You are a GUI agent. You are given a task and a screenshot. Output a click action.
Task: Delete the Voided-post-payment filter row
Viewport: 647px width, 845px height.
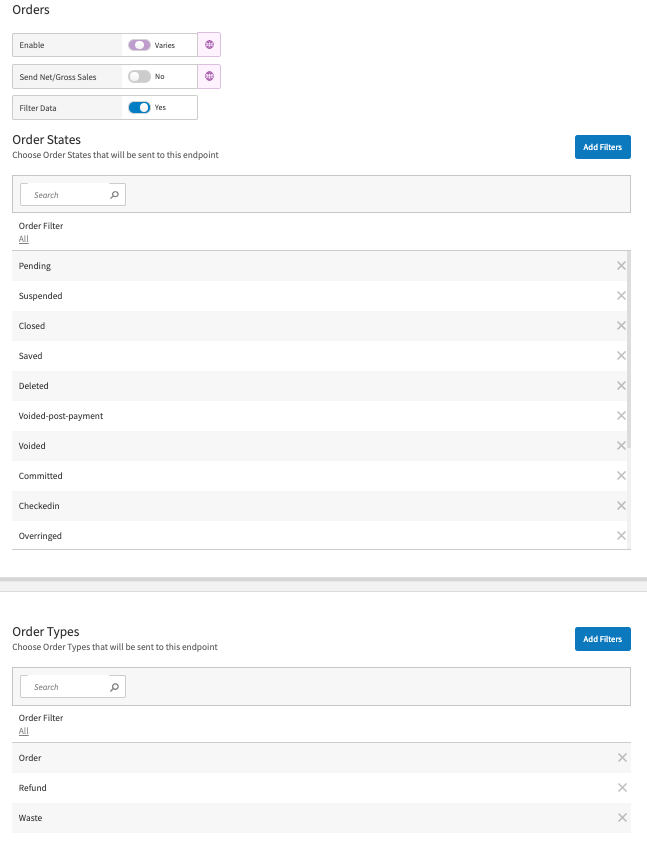click(621, 416)
